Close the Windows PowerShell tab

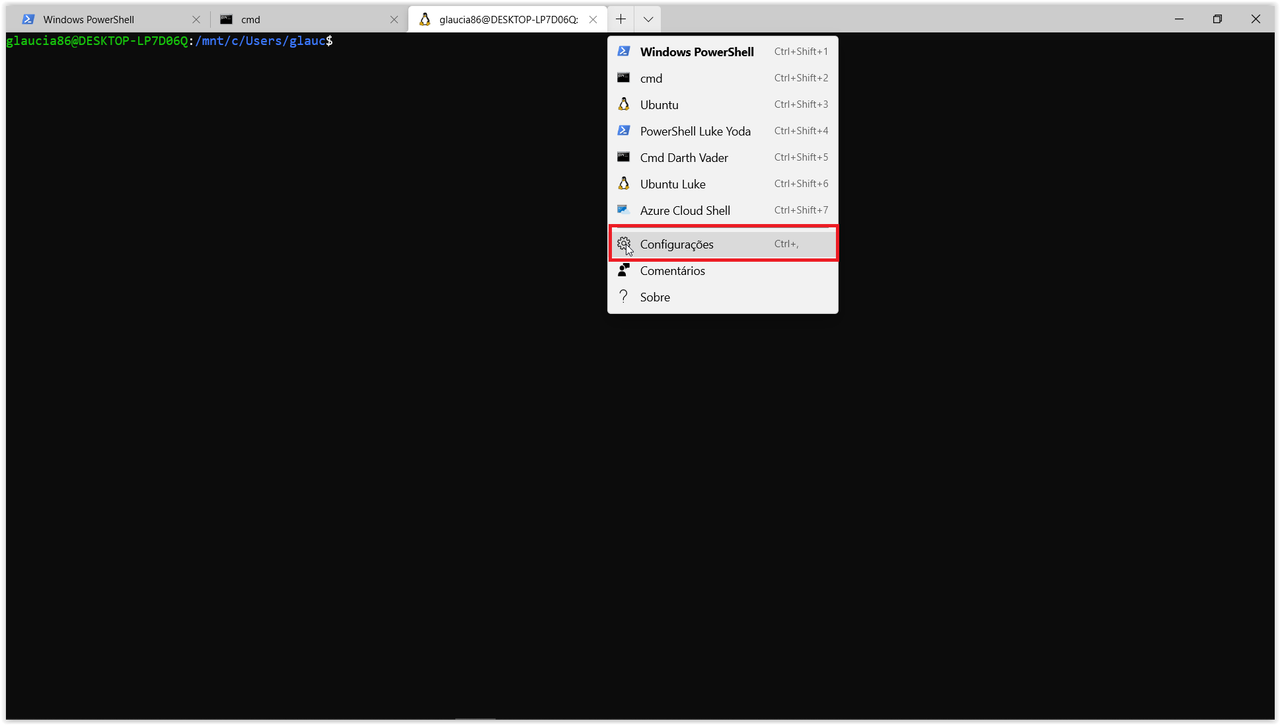196,19
